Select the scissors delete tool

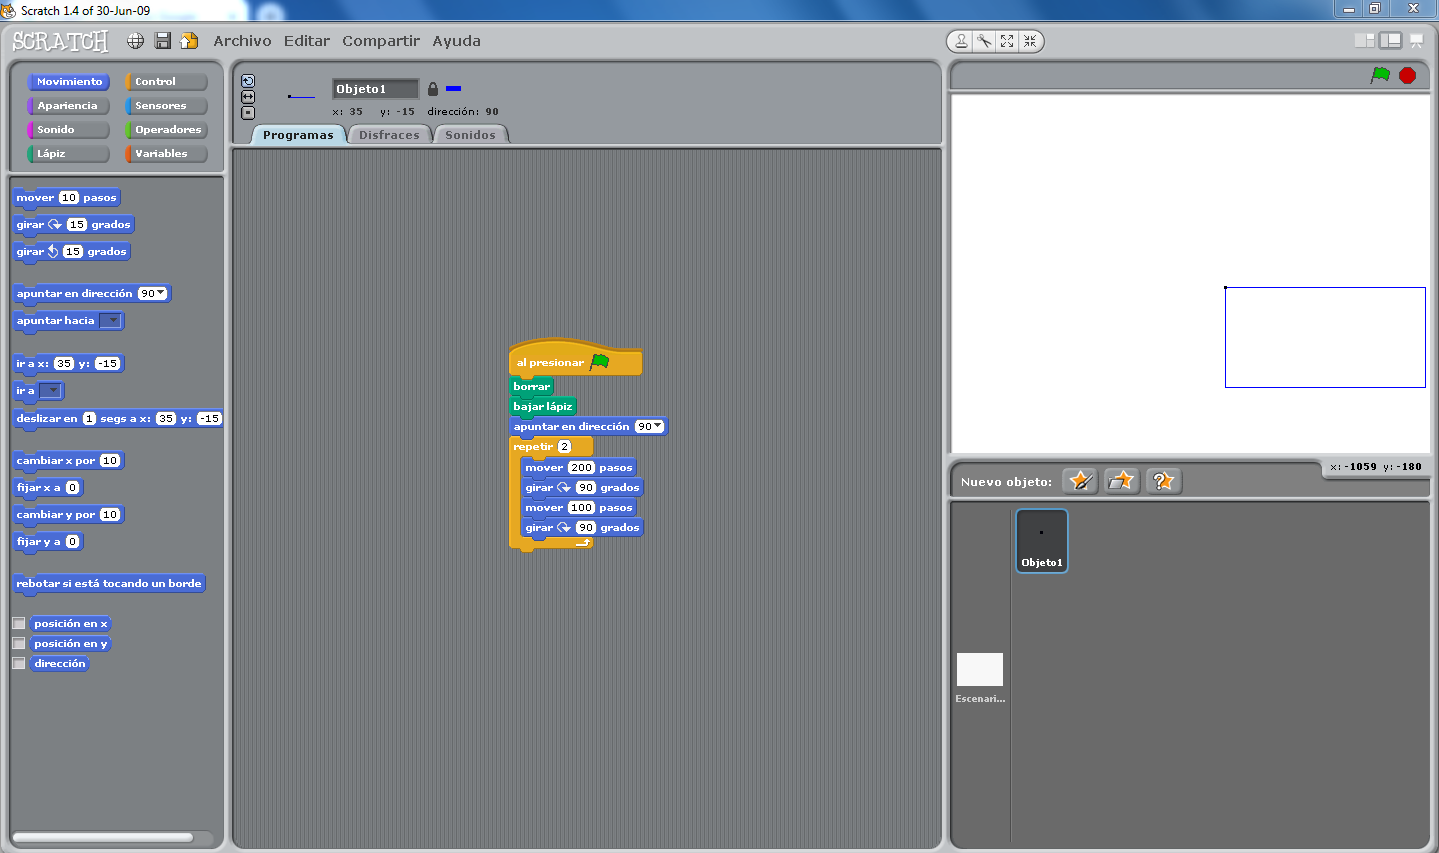[983, 41]
